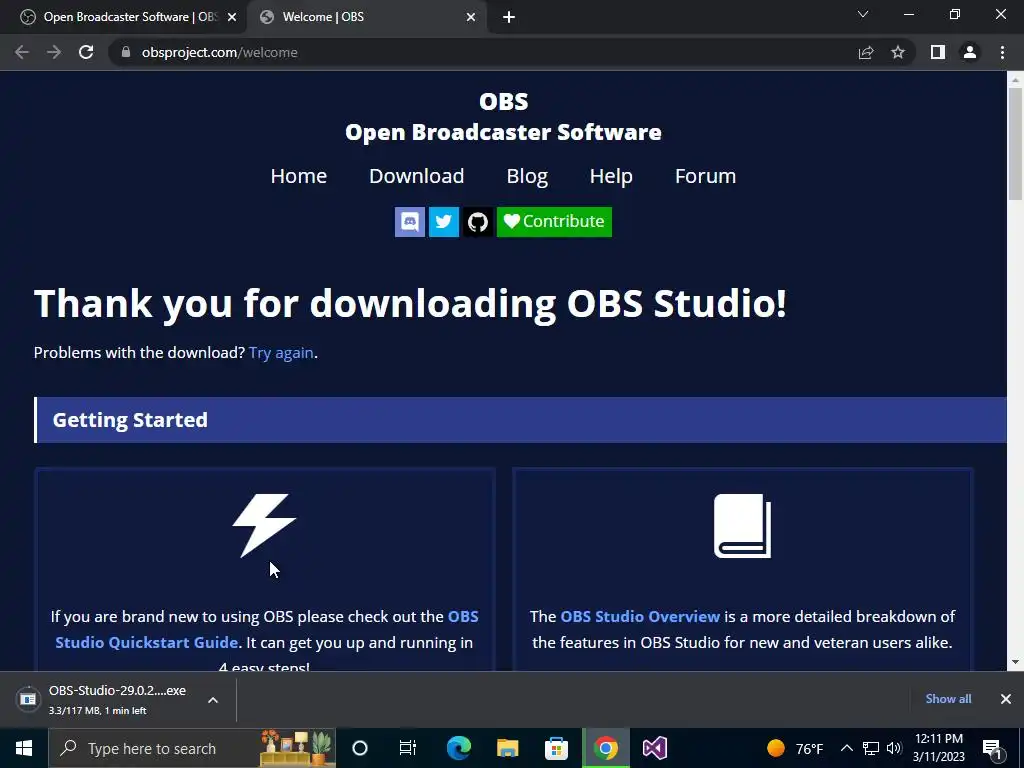The width and height of the screenshot is (1024, 768).
Task: Close the Open Broadcaster Software tab
Action: pyautogui.click(x=232, y=18)
